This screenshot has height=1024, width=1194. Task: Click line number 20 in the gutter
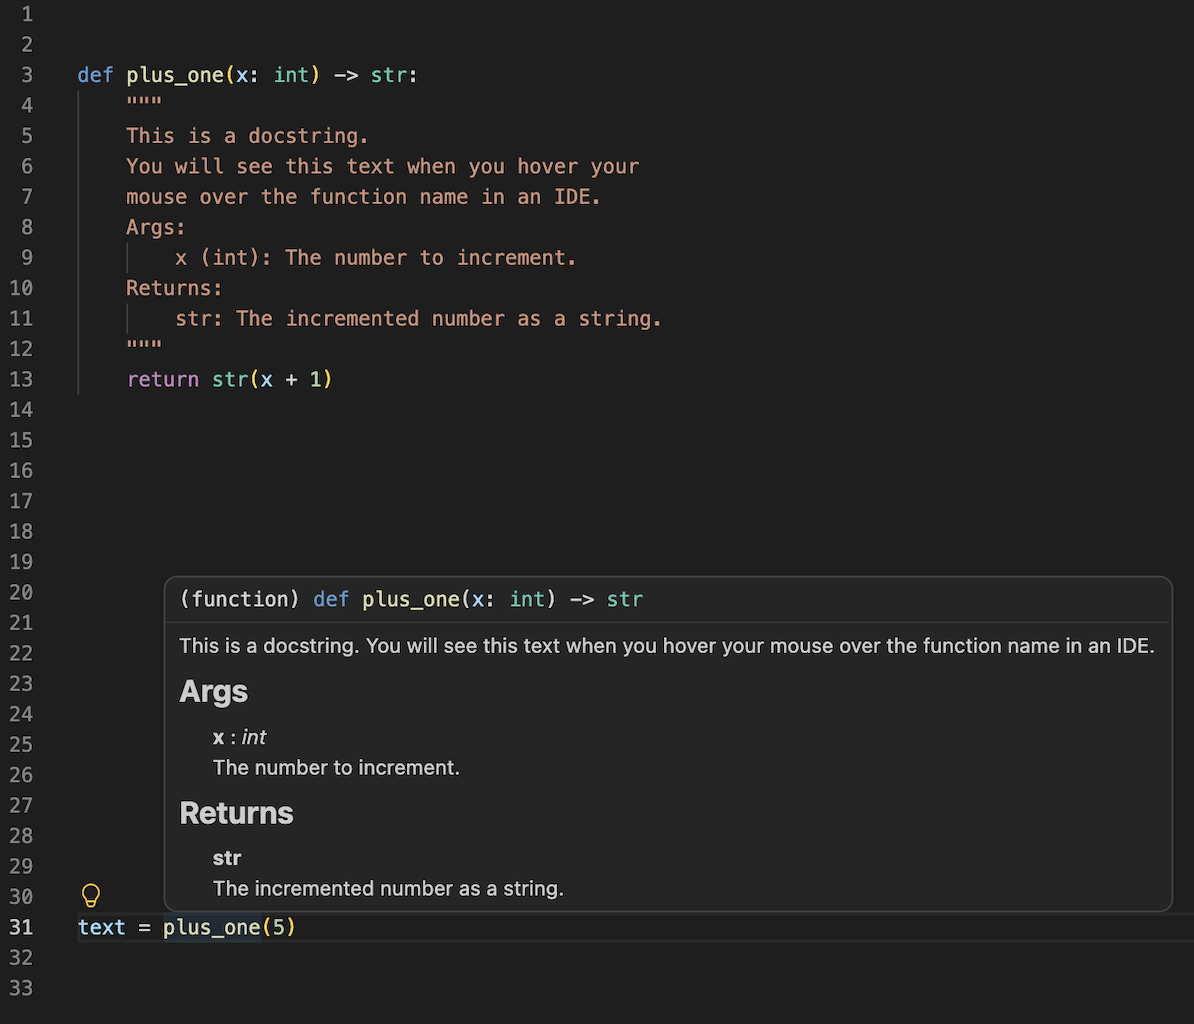[21, 592]
